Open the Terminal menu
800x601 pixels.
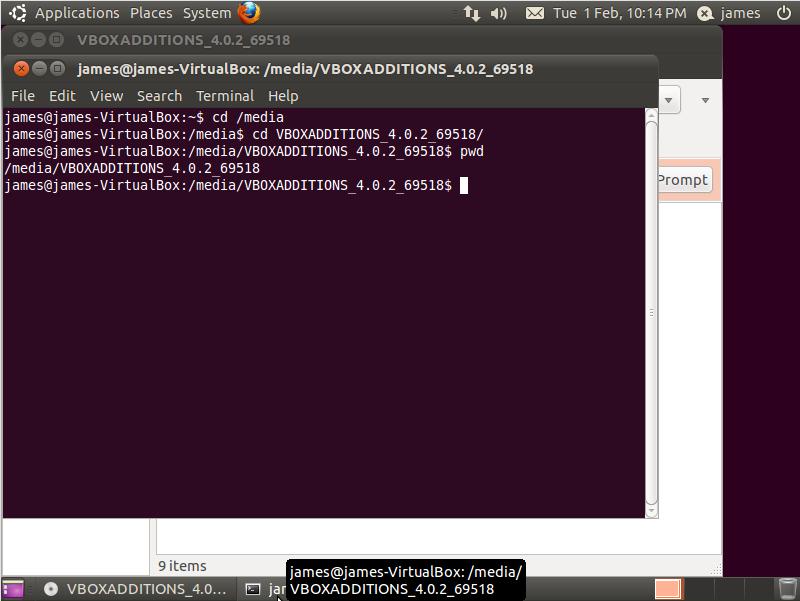pyautogui.click(x=224, y=96)
